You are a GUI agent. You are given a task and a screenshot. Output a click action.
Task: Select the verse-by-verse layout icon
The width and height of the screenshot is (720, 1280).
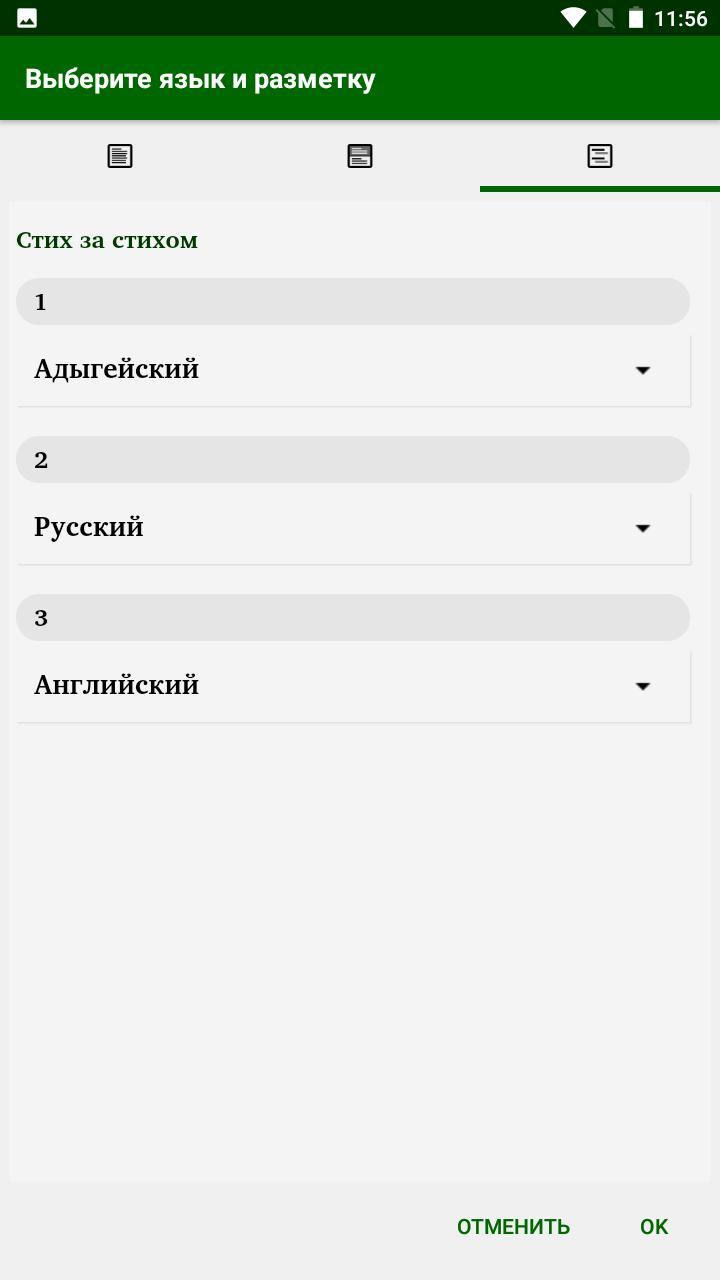(600, 156)
